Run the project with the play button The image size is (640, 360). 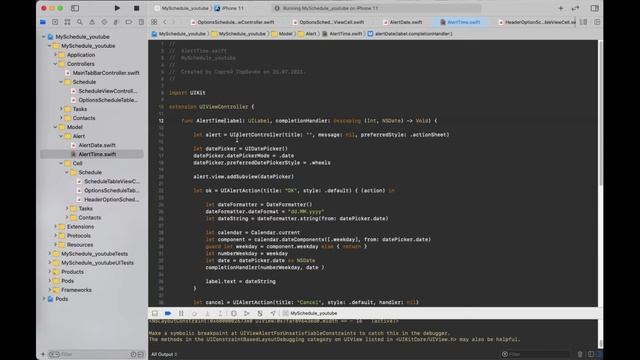coord(117,8)
